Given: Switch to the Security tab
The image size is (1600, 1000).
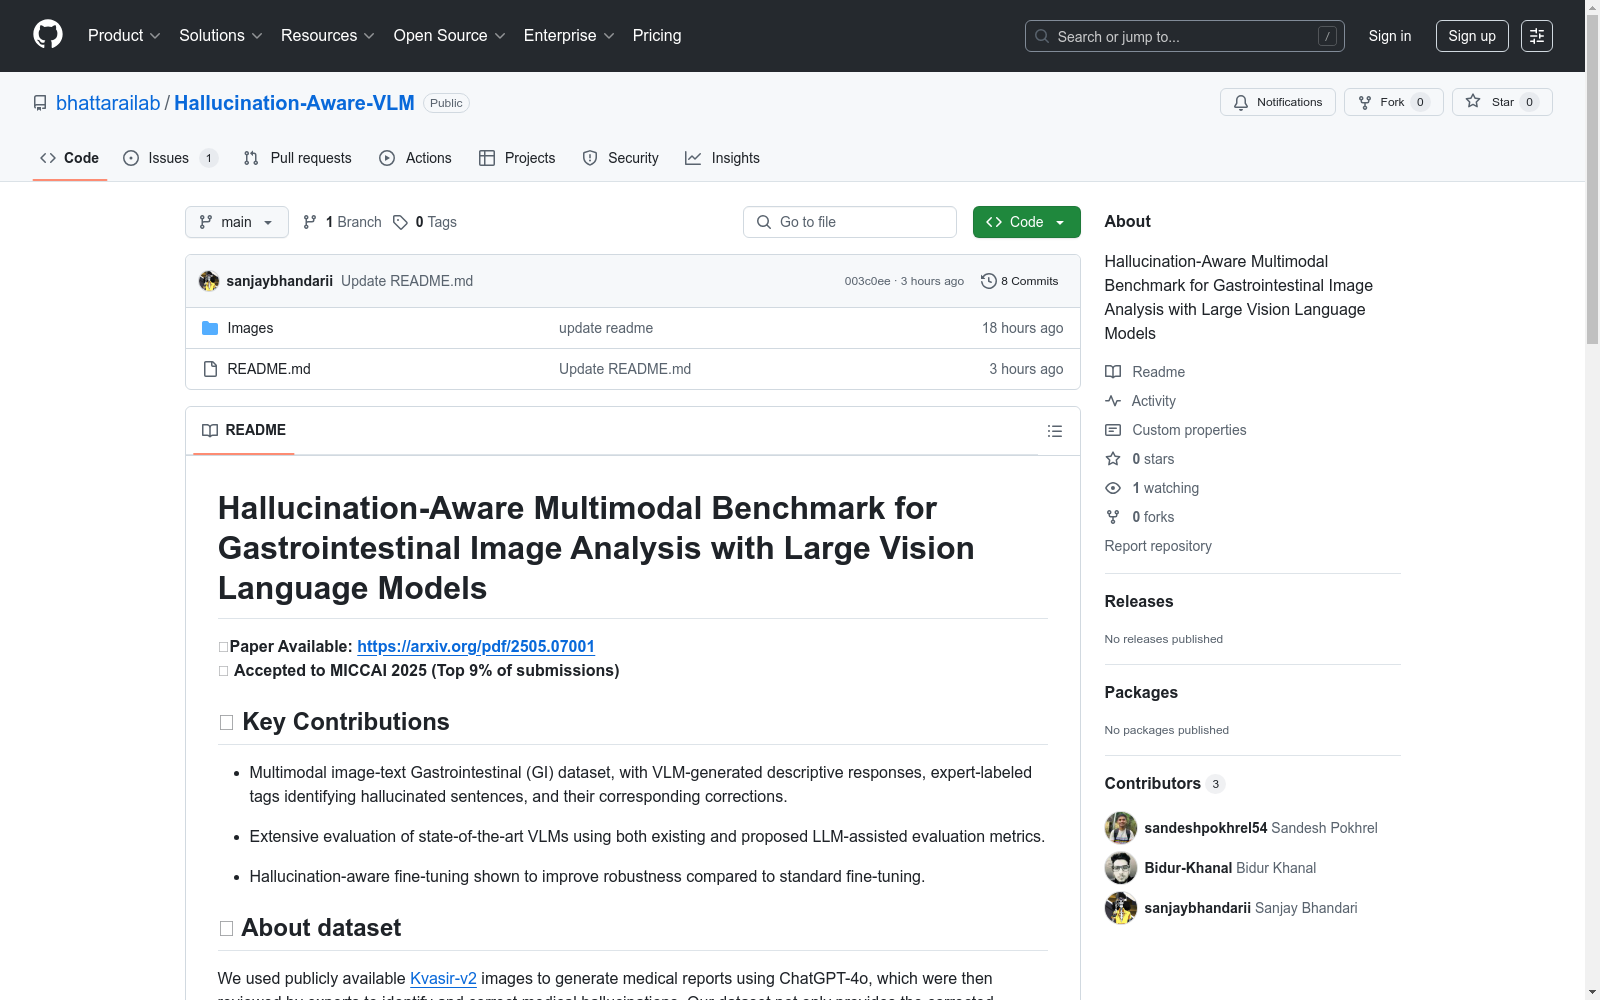Looking at the screenshot, I should 621,158.
